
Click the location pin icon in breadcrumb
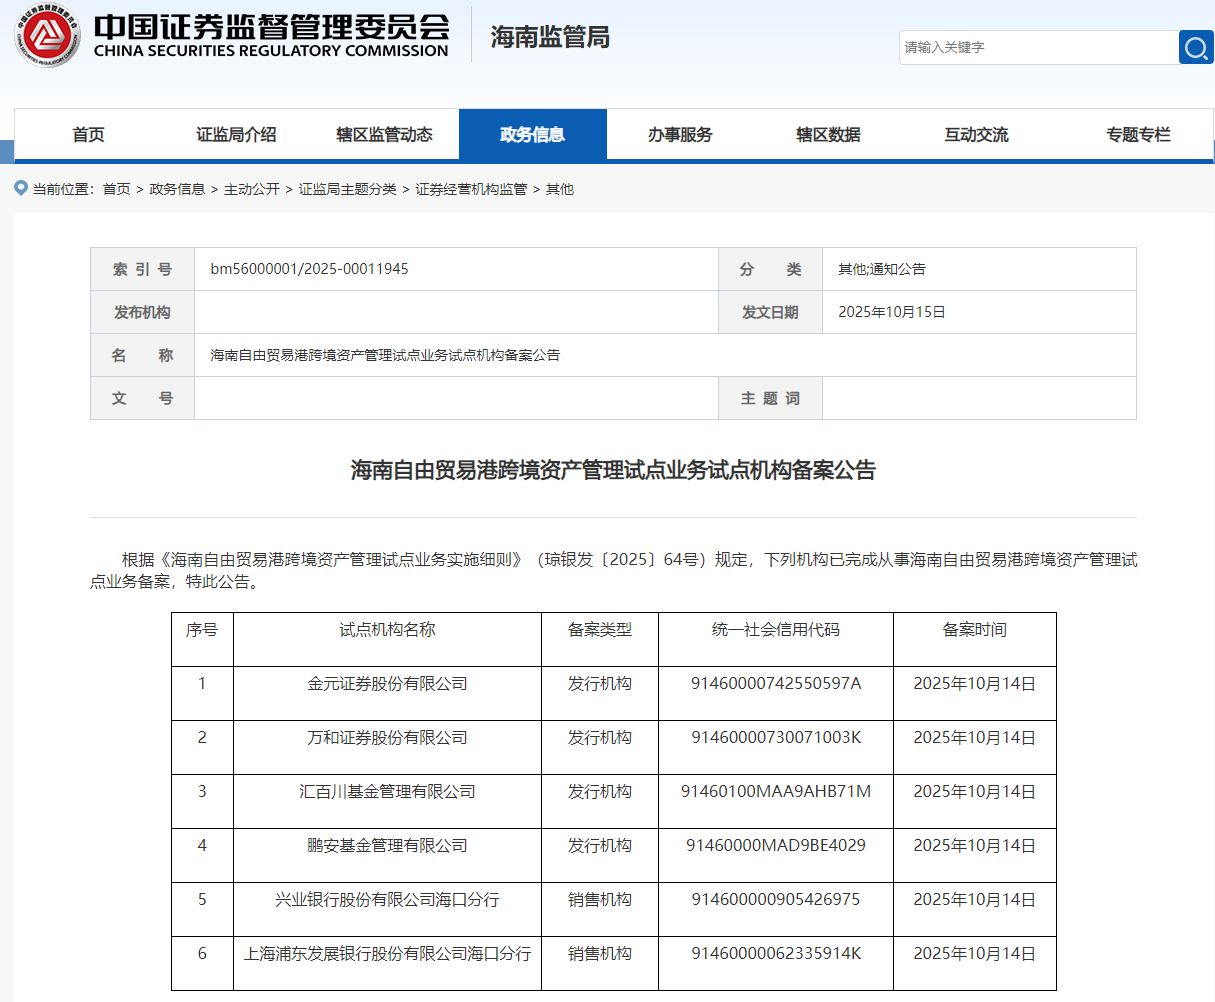pyautogui.click(x=21, y=188)
